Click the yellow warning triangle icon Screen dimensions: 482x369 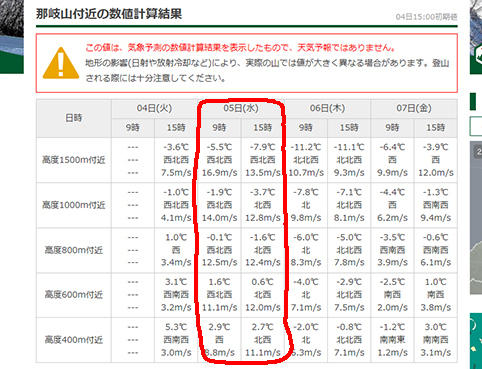click(61, 63)
